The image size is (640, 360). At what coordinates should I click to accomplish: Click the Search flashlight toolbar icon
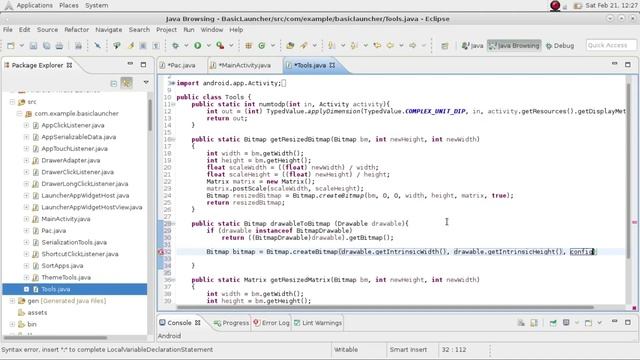click(x=304, y=46)
